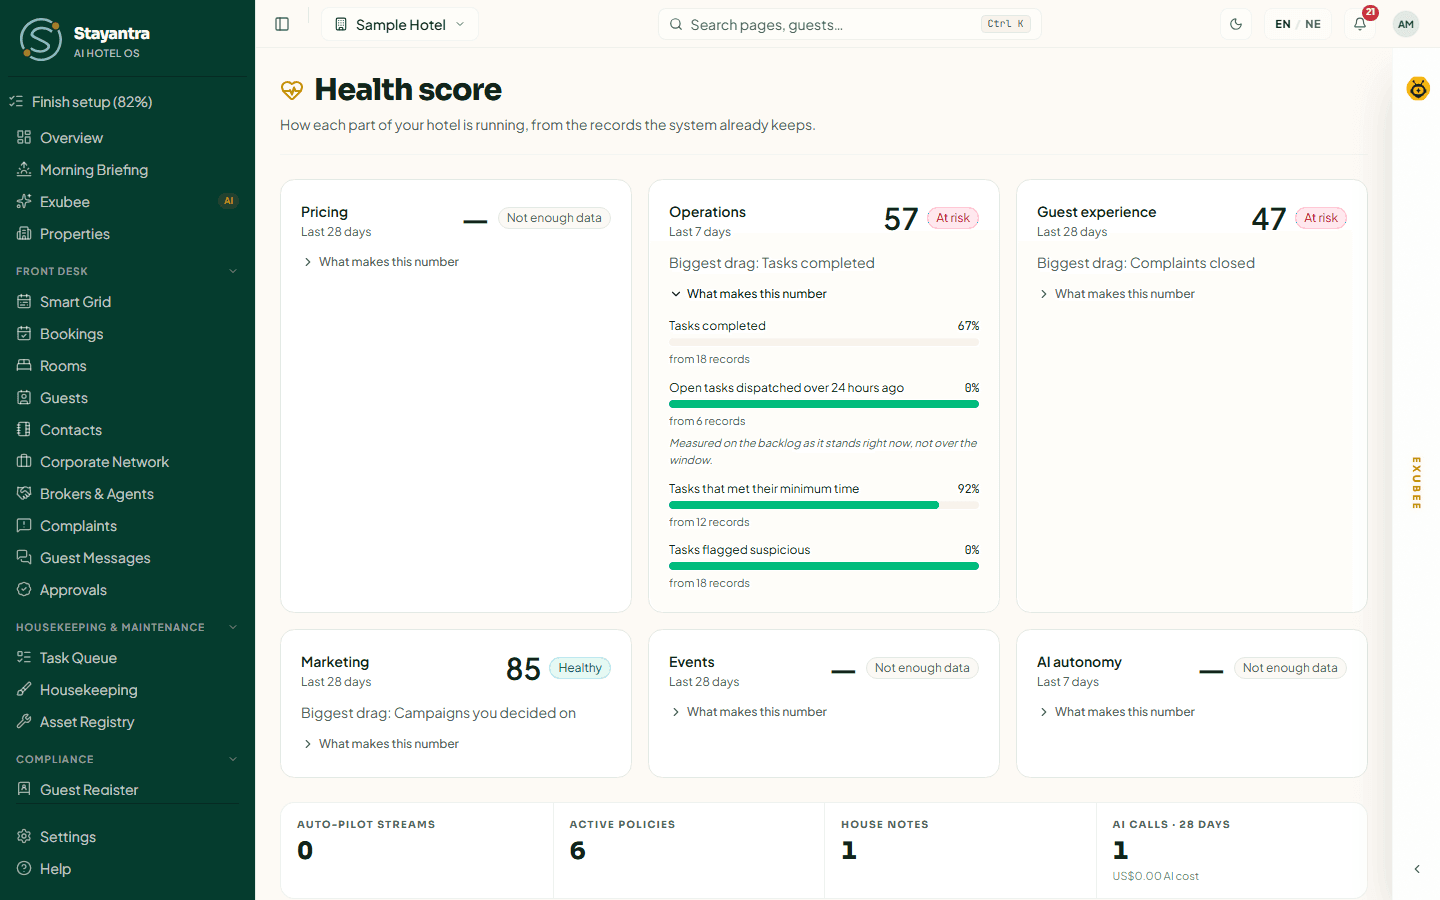Image resolution: width=1440 pixels, height=900 pixels.
Task: Switch language to EN
Action: tap(1283, 24)
